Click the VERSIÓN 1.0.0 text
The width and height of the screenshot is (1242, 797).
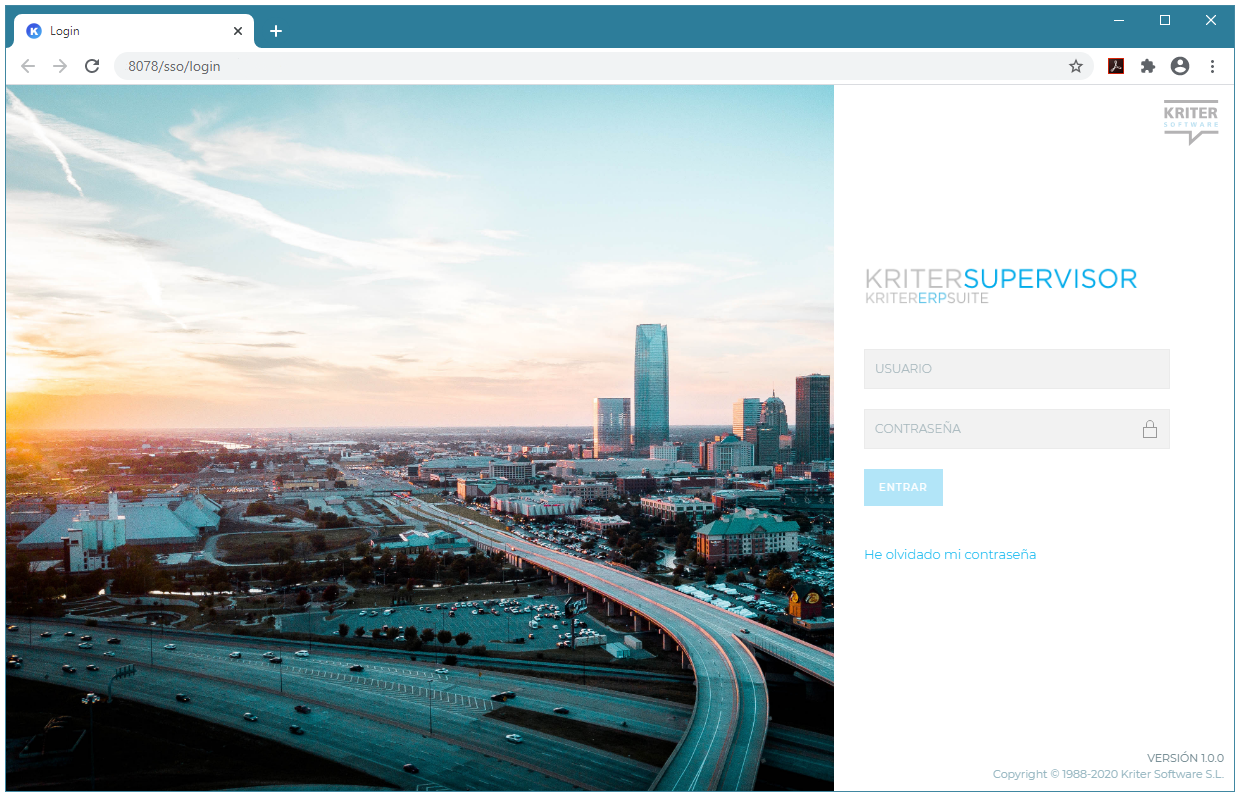coord(1185,758)
